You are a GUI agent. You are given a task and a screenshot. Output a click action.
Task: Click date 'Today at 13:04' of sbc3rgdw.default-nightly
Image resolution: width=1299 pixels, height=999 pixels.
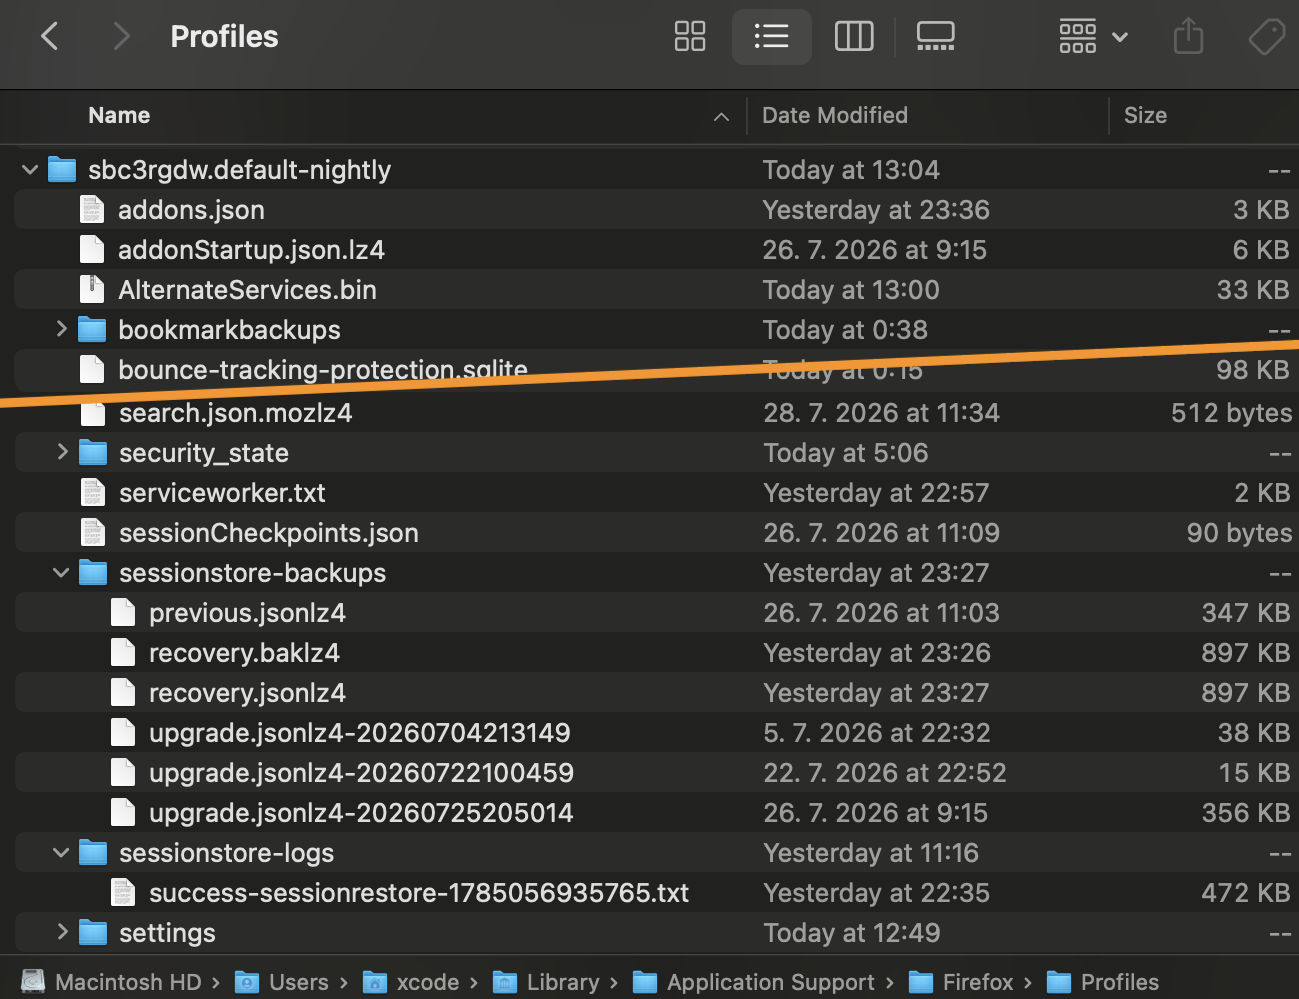[x=851, y=170]
